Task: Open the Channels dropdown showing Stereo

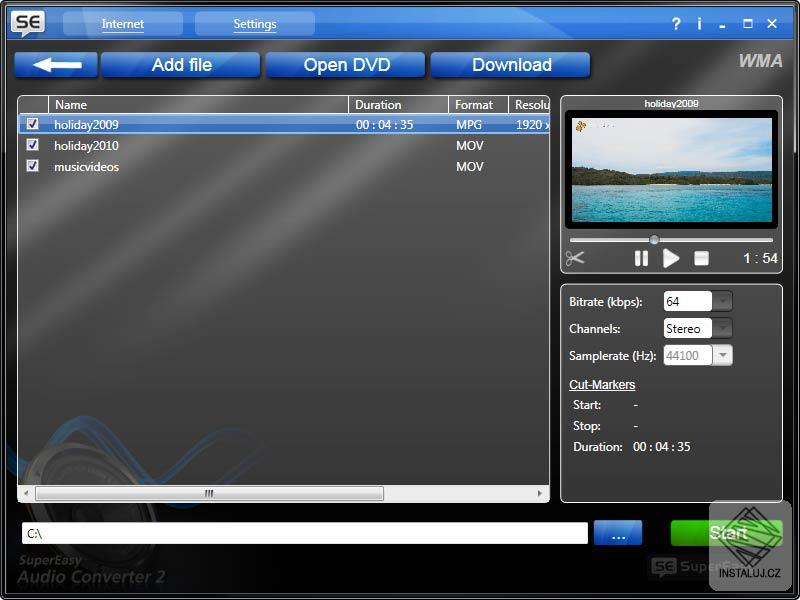Action: coord(722,328)
